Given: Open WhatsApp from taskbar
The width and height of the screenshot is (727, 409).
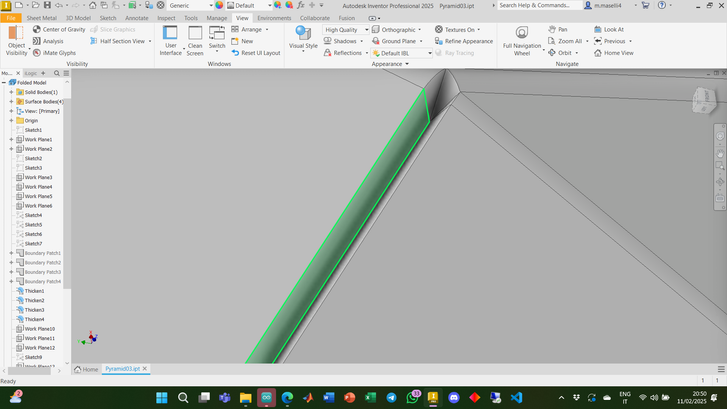Looking at the screenshot, I should 412,397.
